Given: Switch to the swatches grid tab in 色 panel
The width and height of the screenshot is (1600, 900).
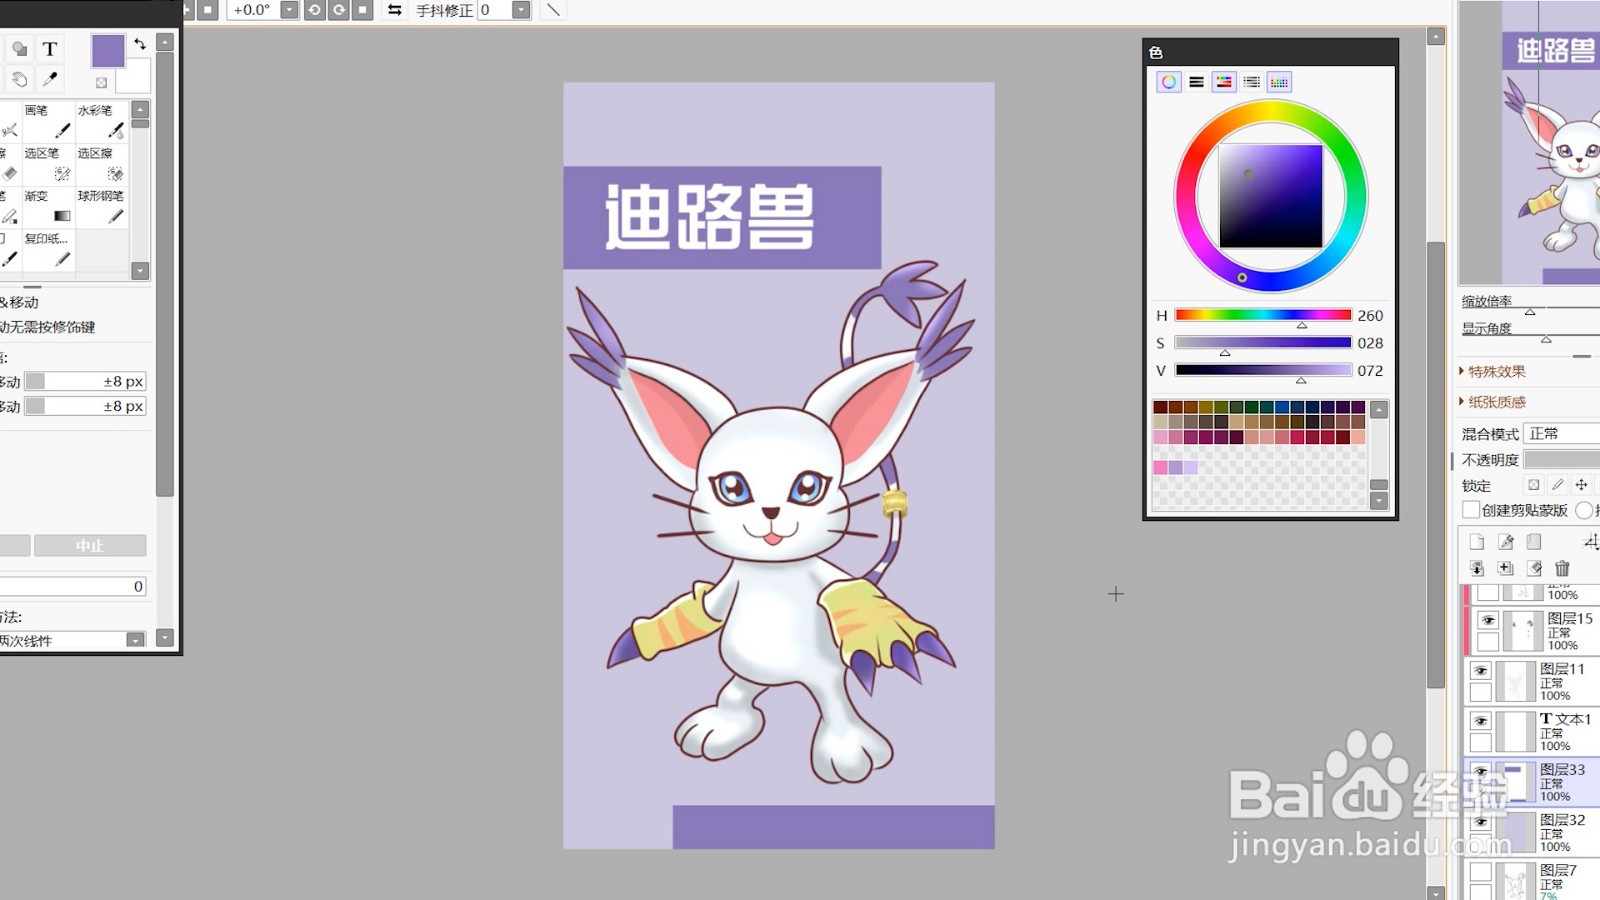Looking at the screenshot, I should click(1279, 82).
